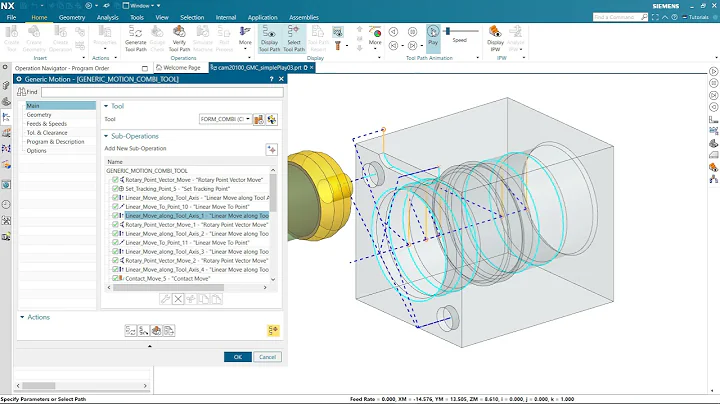Switch to Analysis ribbon tab
Viewport: 720px width, 404px height.
tap(107, 17)
